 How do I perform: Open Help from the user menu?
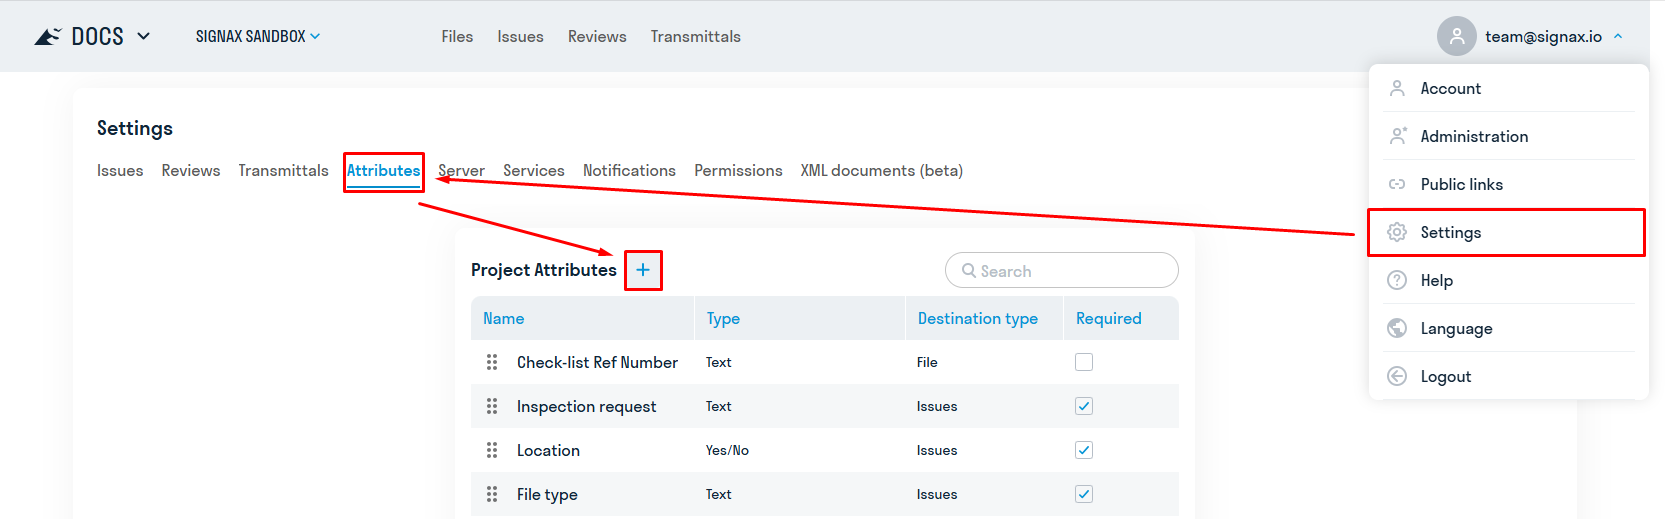(x=1508, y=280)
